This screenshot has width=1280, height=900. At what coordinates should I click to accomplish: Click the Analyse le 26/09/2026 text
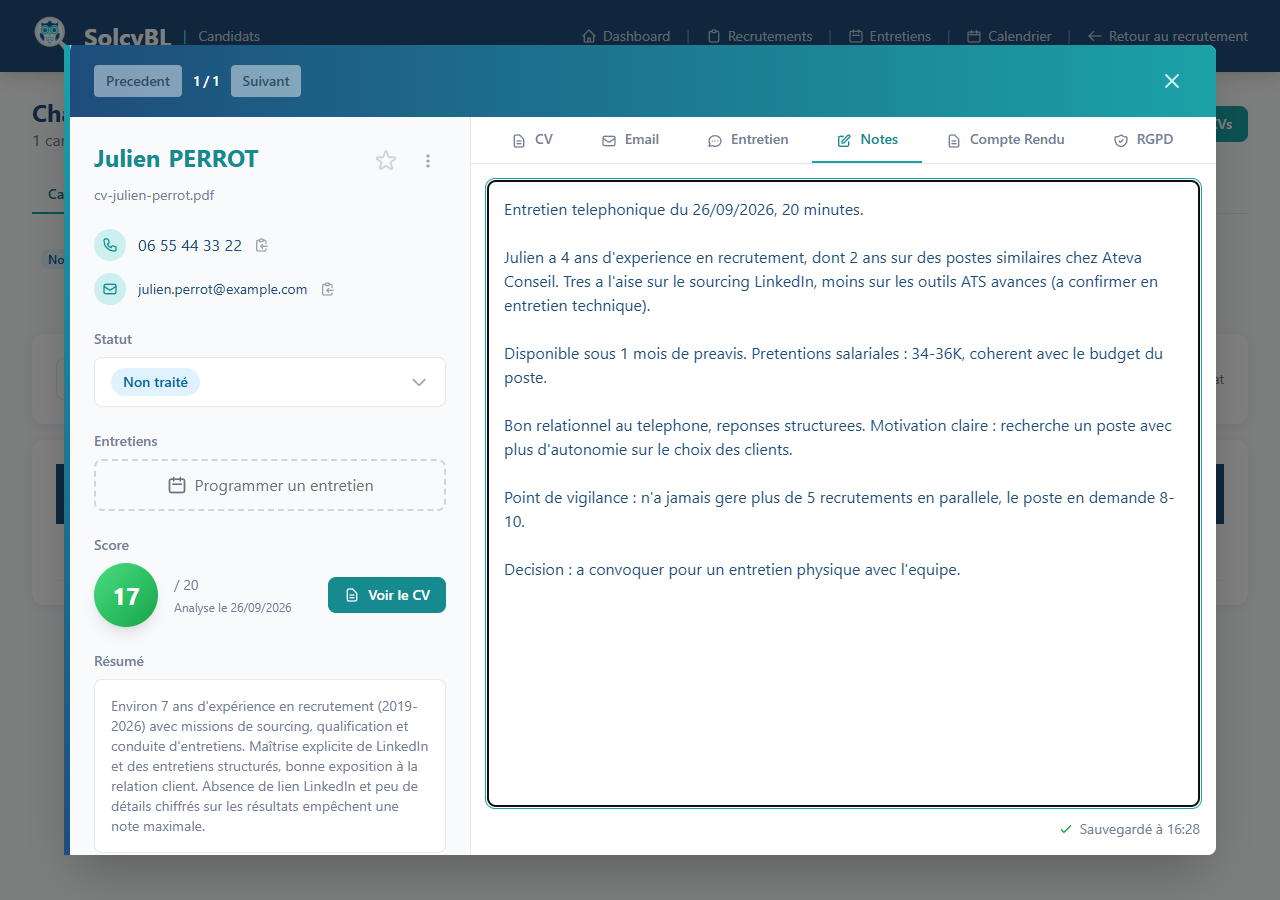[x=233, y=607]
